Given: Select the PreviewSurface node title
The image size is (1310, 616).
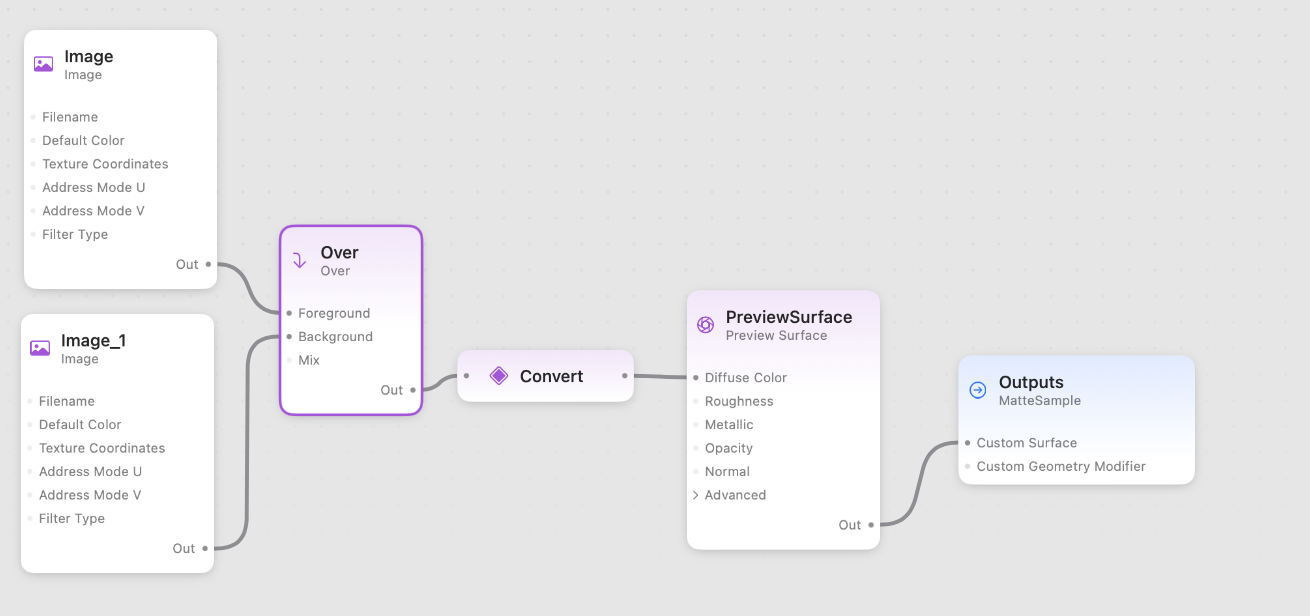Looking at the screenshot, I should [x=789, y=317].
